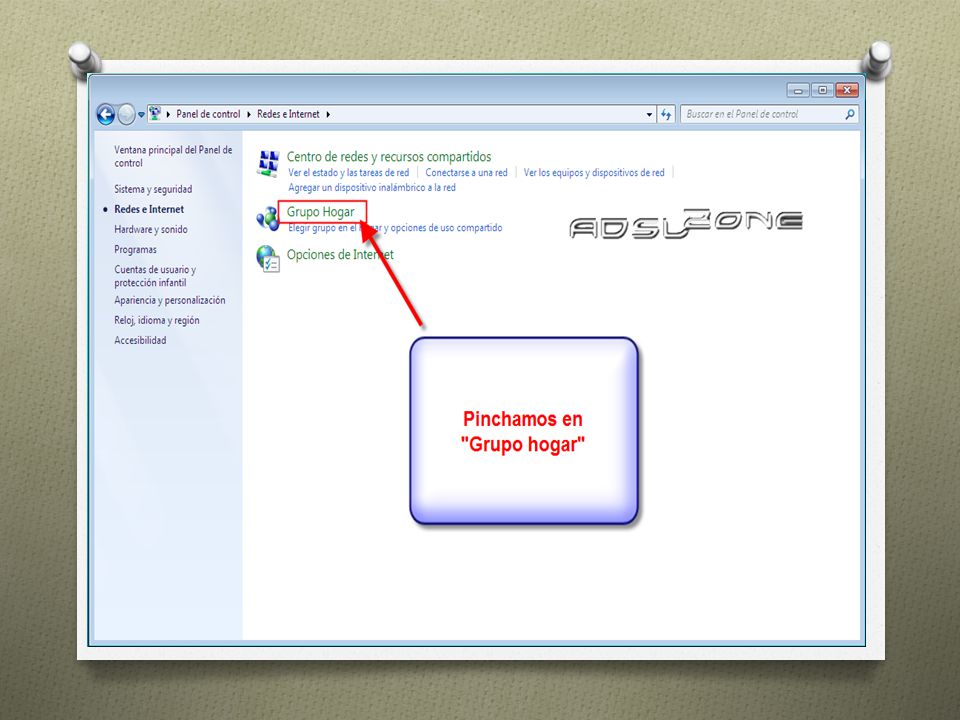
Task: Open Centro de redes y recursos compartidos
Action: click(x=389, y=157)
